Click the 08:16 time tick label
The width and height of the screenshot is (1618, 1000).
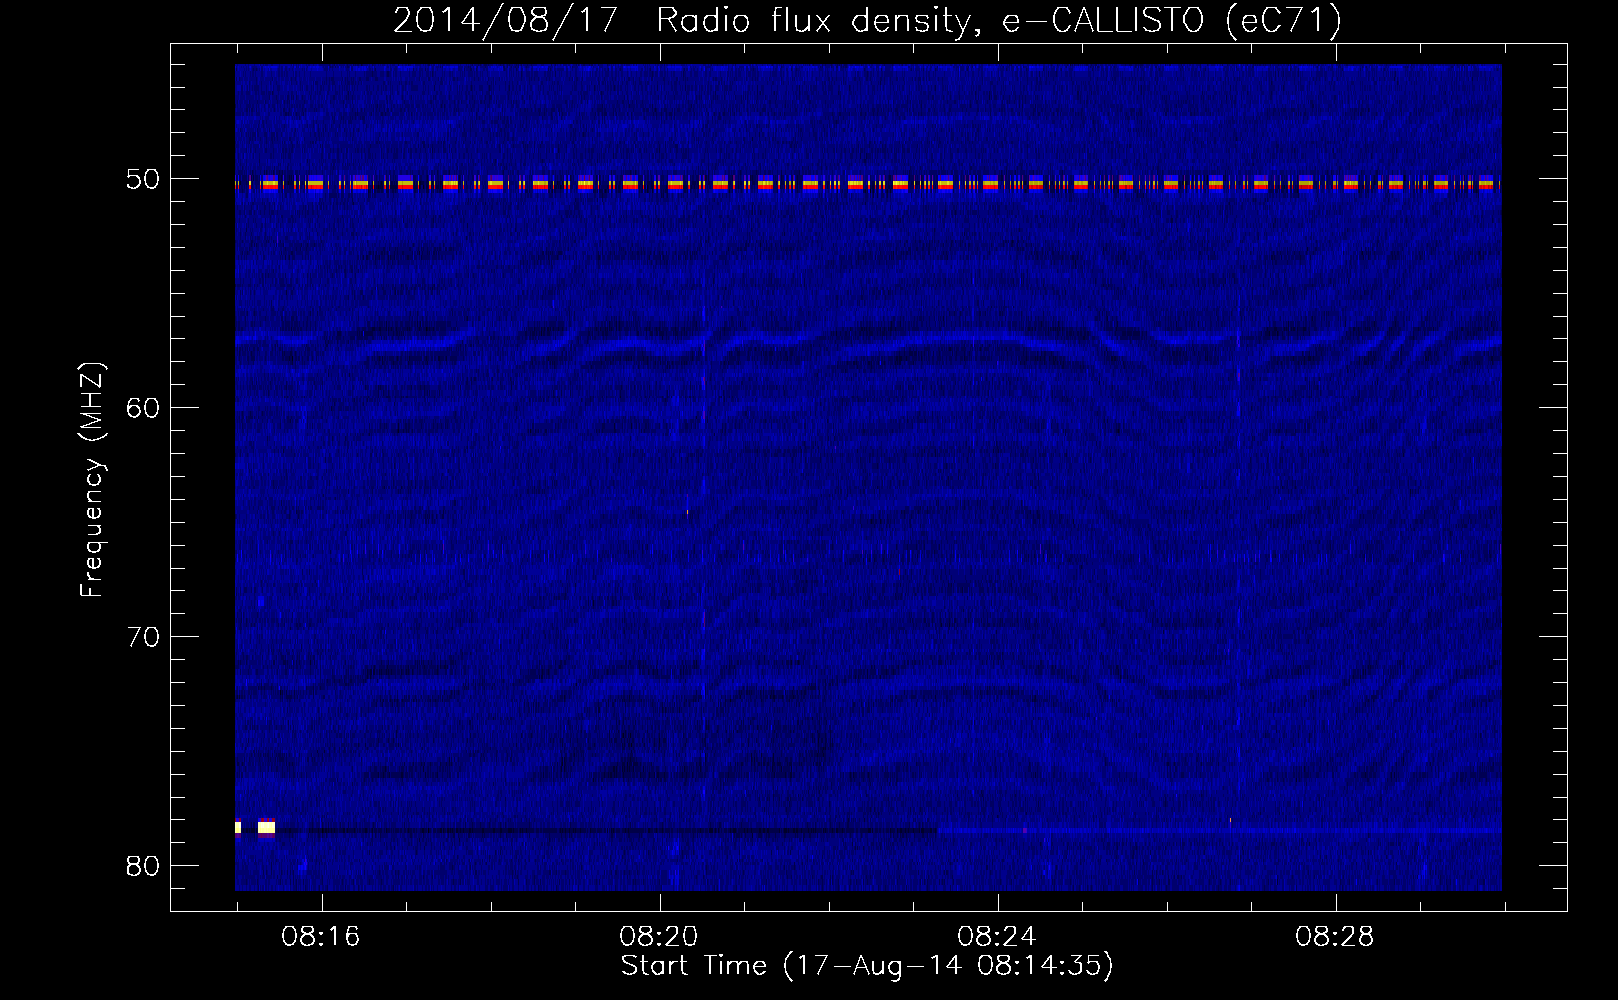320,937
